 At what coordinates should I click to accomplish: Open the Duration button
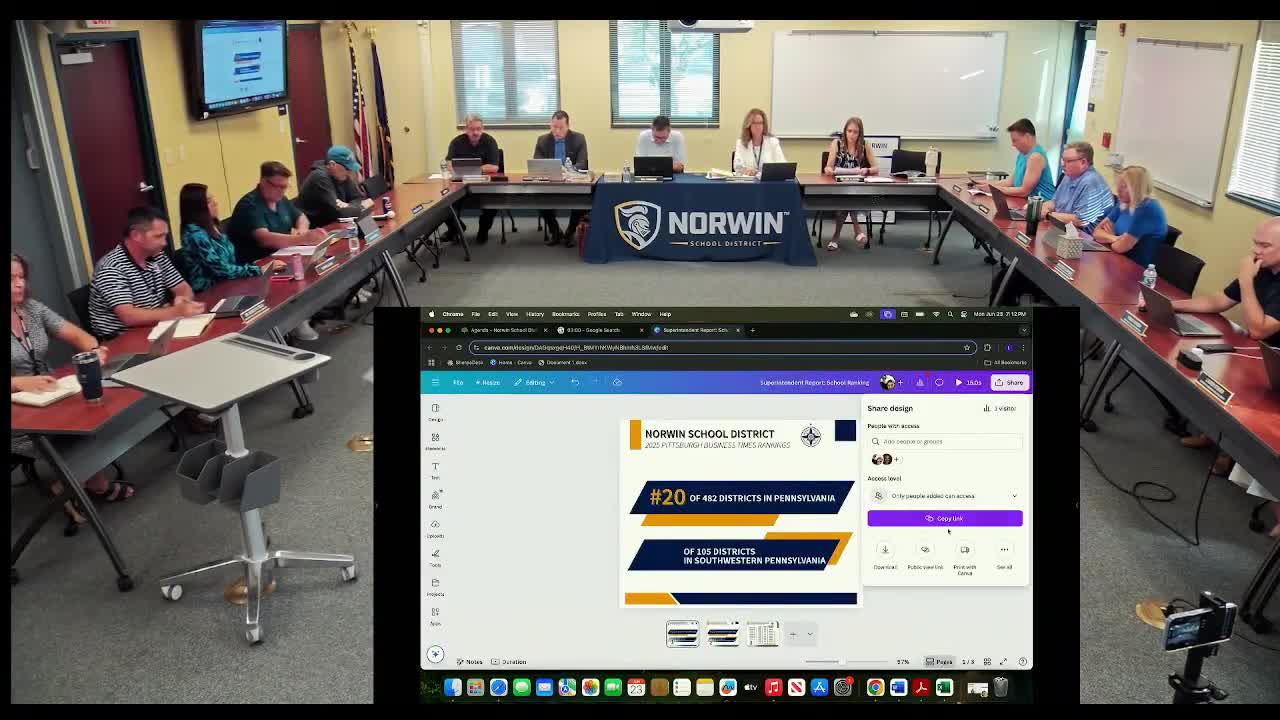(511, 661)
